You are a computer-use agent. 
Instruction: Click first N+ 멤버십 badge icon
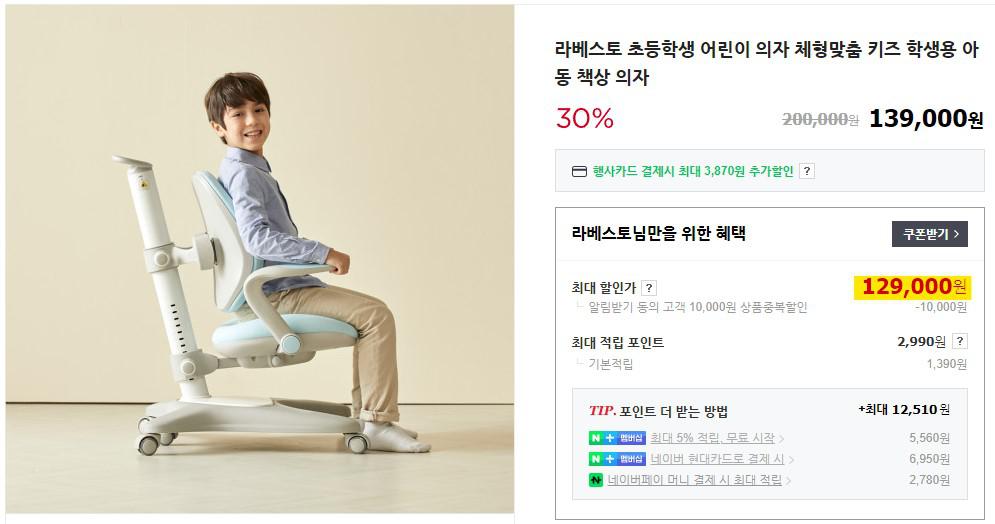[617, 438]
